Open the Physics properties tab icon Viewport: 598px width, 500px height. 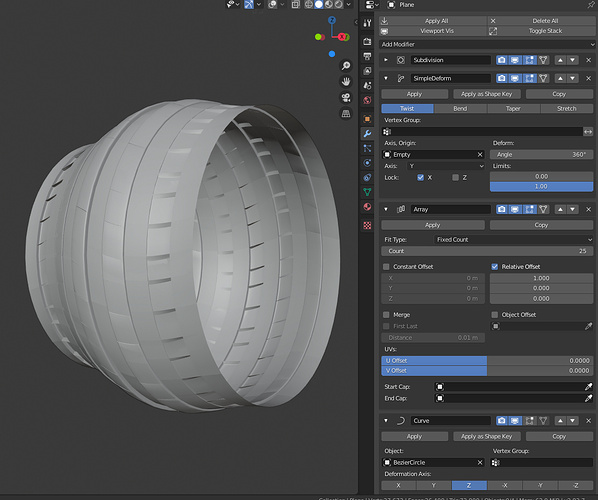click(367, 163)
